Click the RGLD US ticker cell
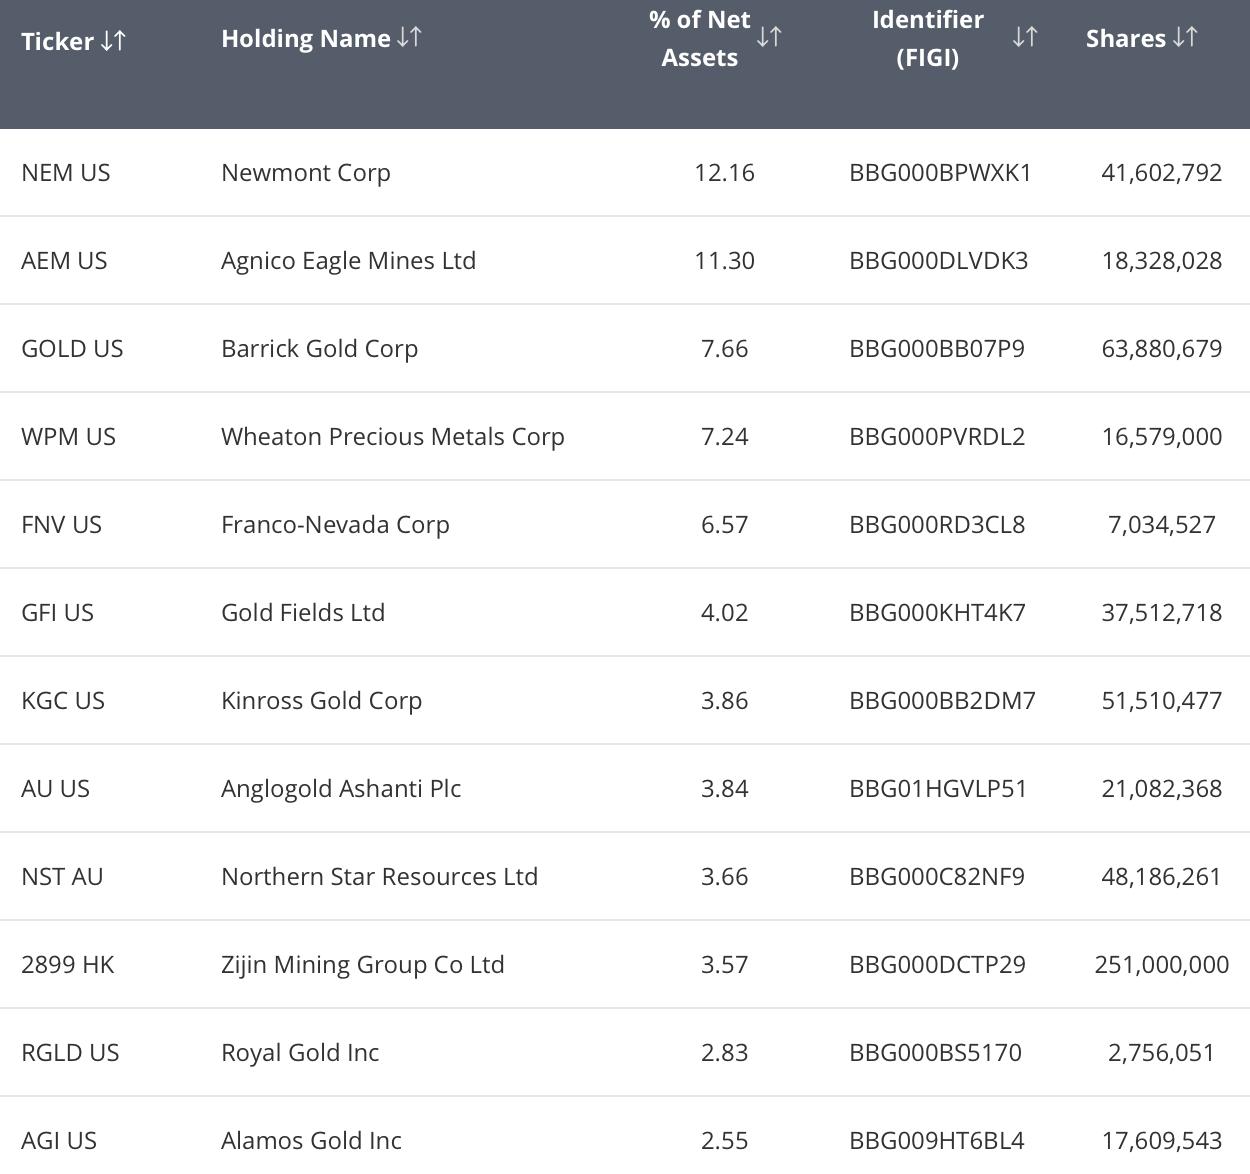 (x=70, y=1053)
